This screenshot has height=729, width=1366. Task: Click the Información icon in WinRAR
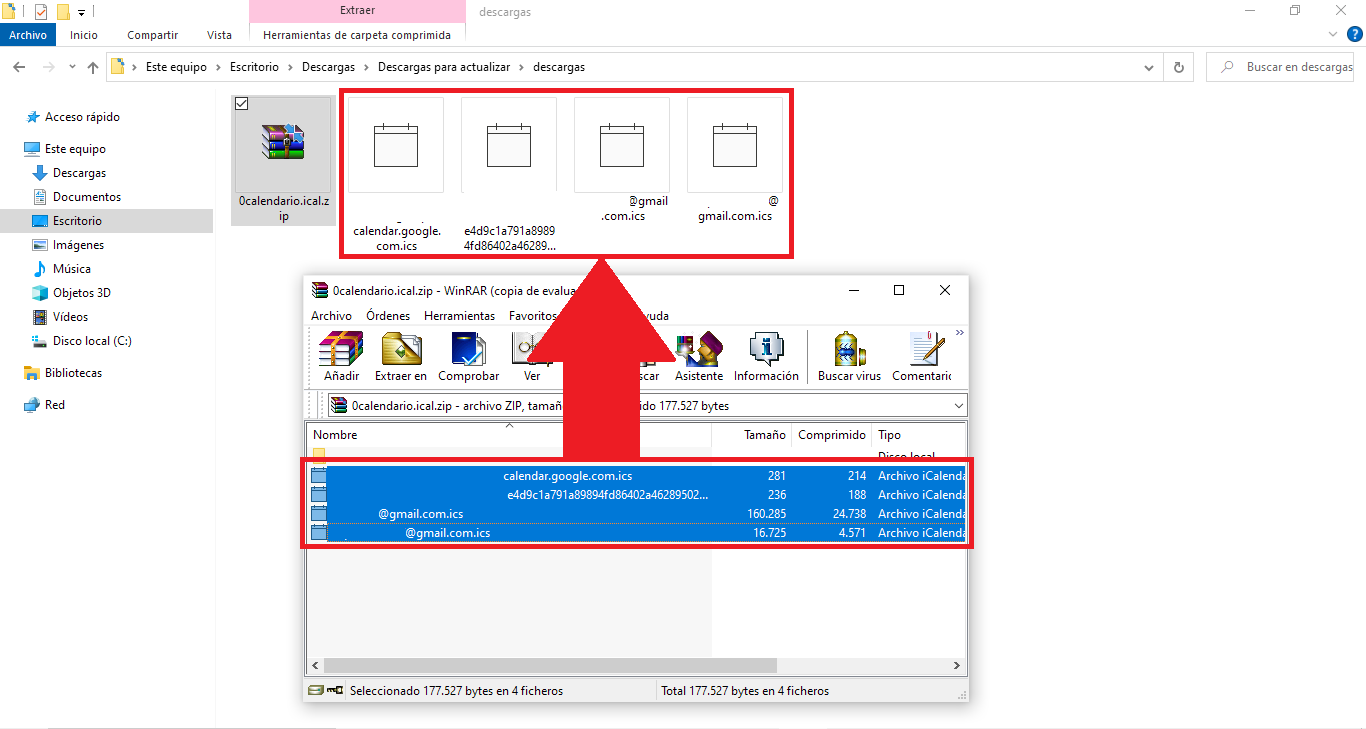(766, 357)
